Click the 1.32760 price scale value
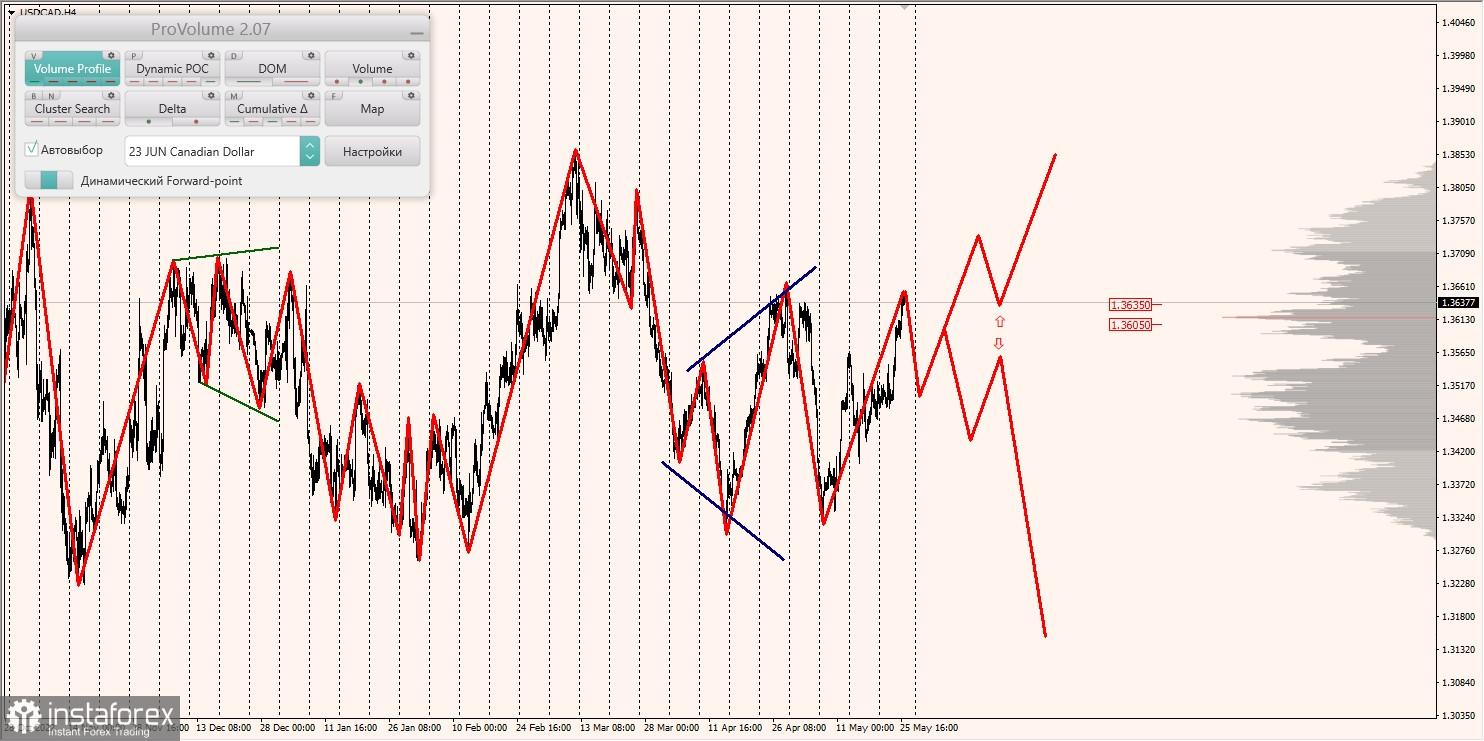The width and height of the screenshot is (1484, 741). [1457, 550]
